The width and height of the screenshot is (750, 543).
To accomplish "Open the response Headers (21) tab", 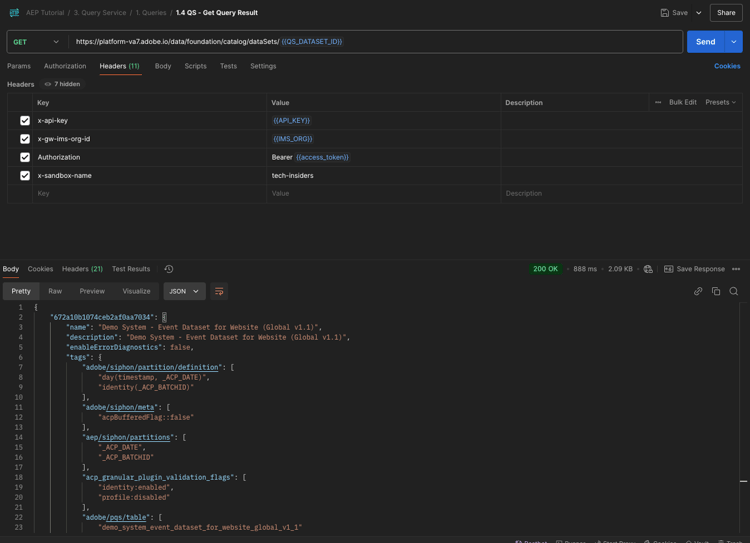I will pos(82,269).
